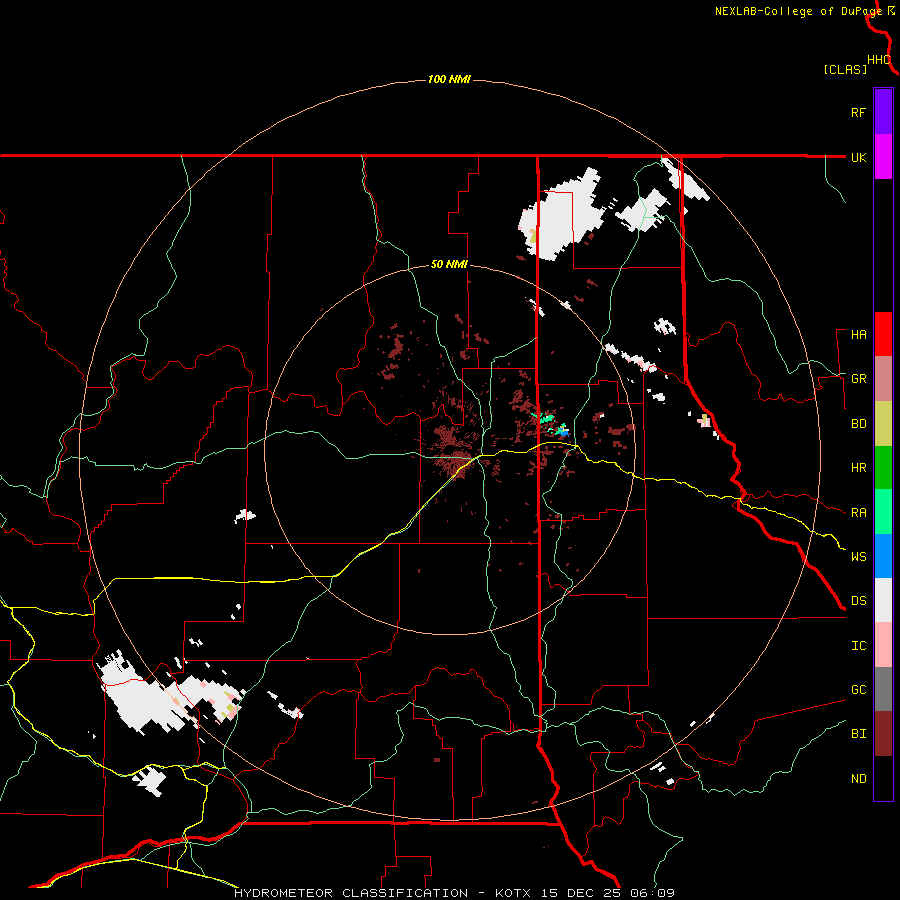Click the 100 NMI range ring label
900x900 pixels.
point(449,79)
